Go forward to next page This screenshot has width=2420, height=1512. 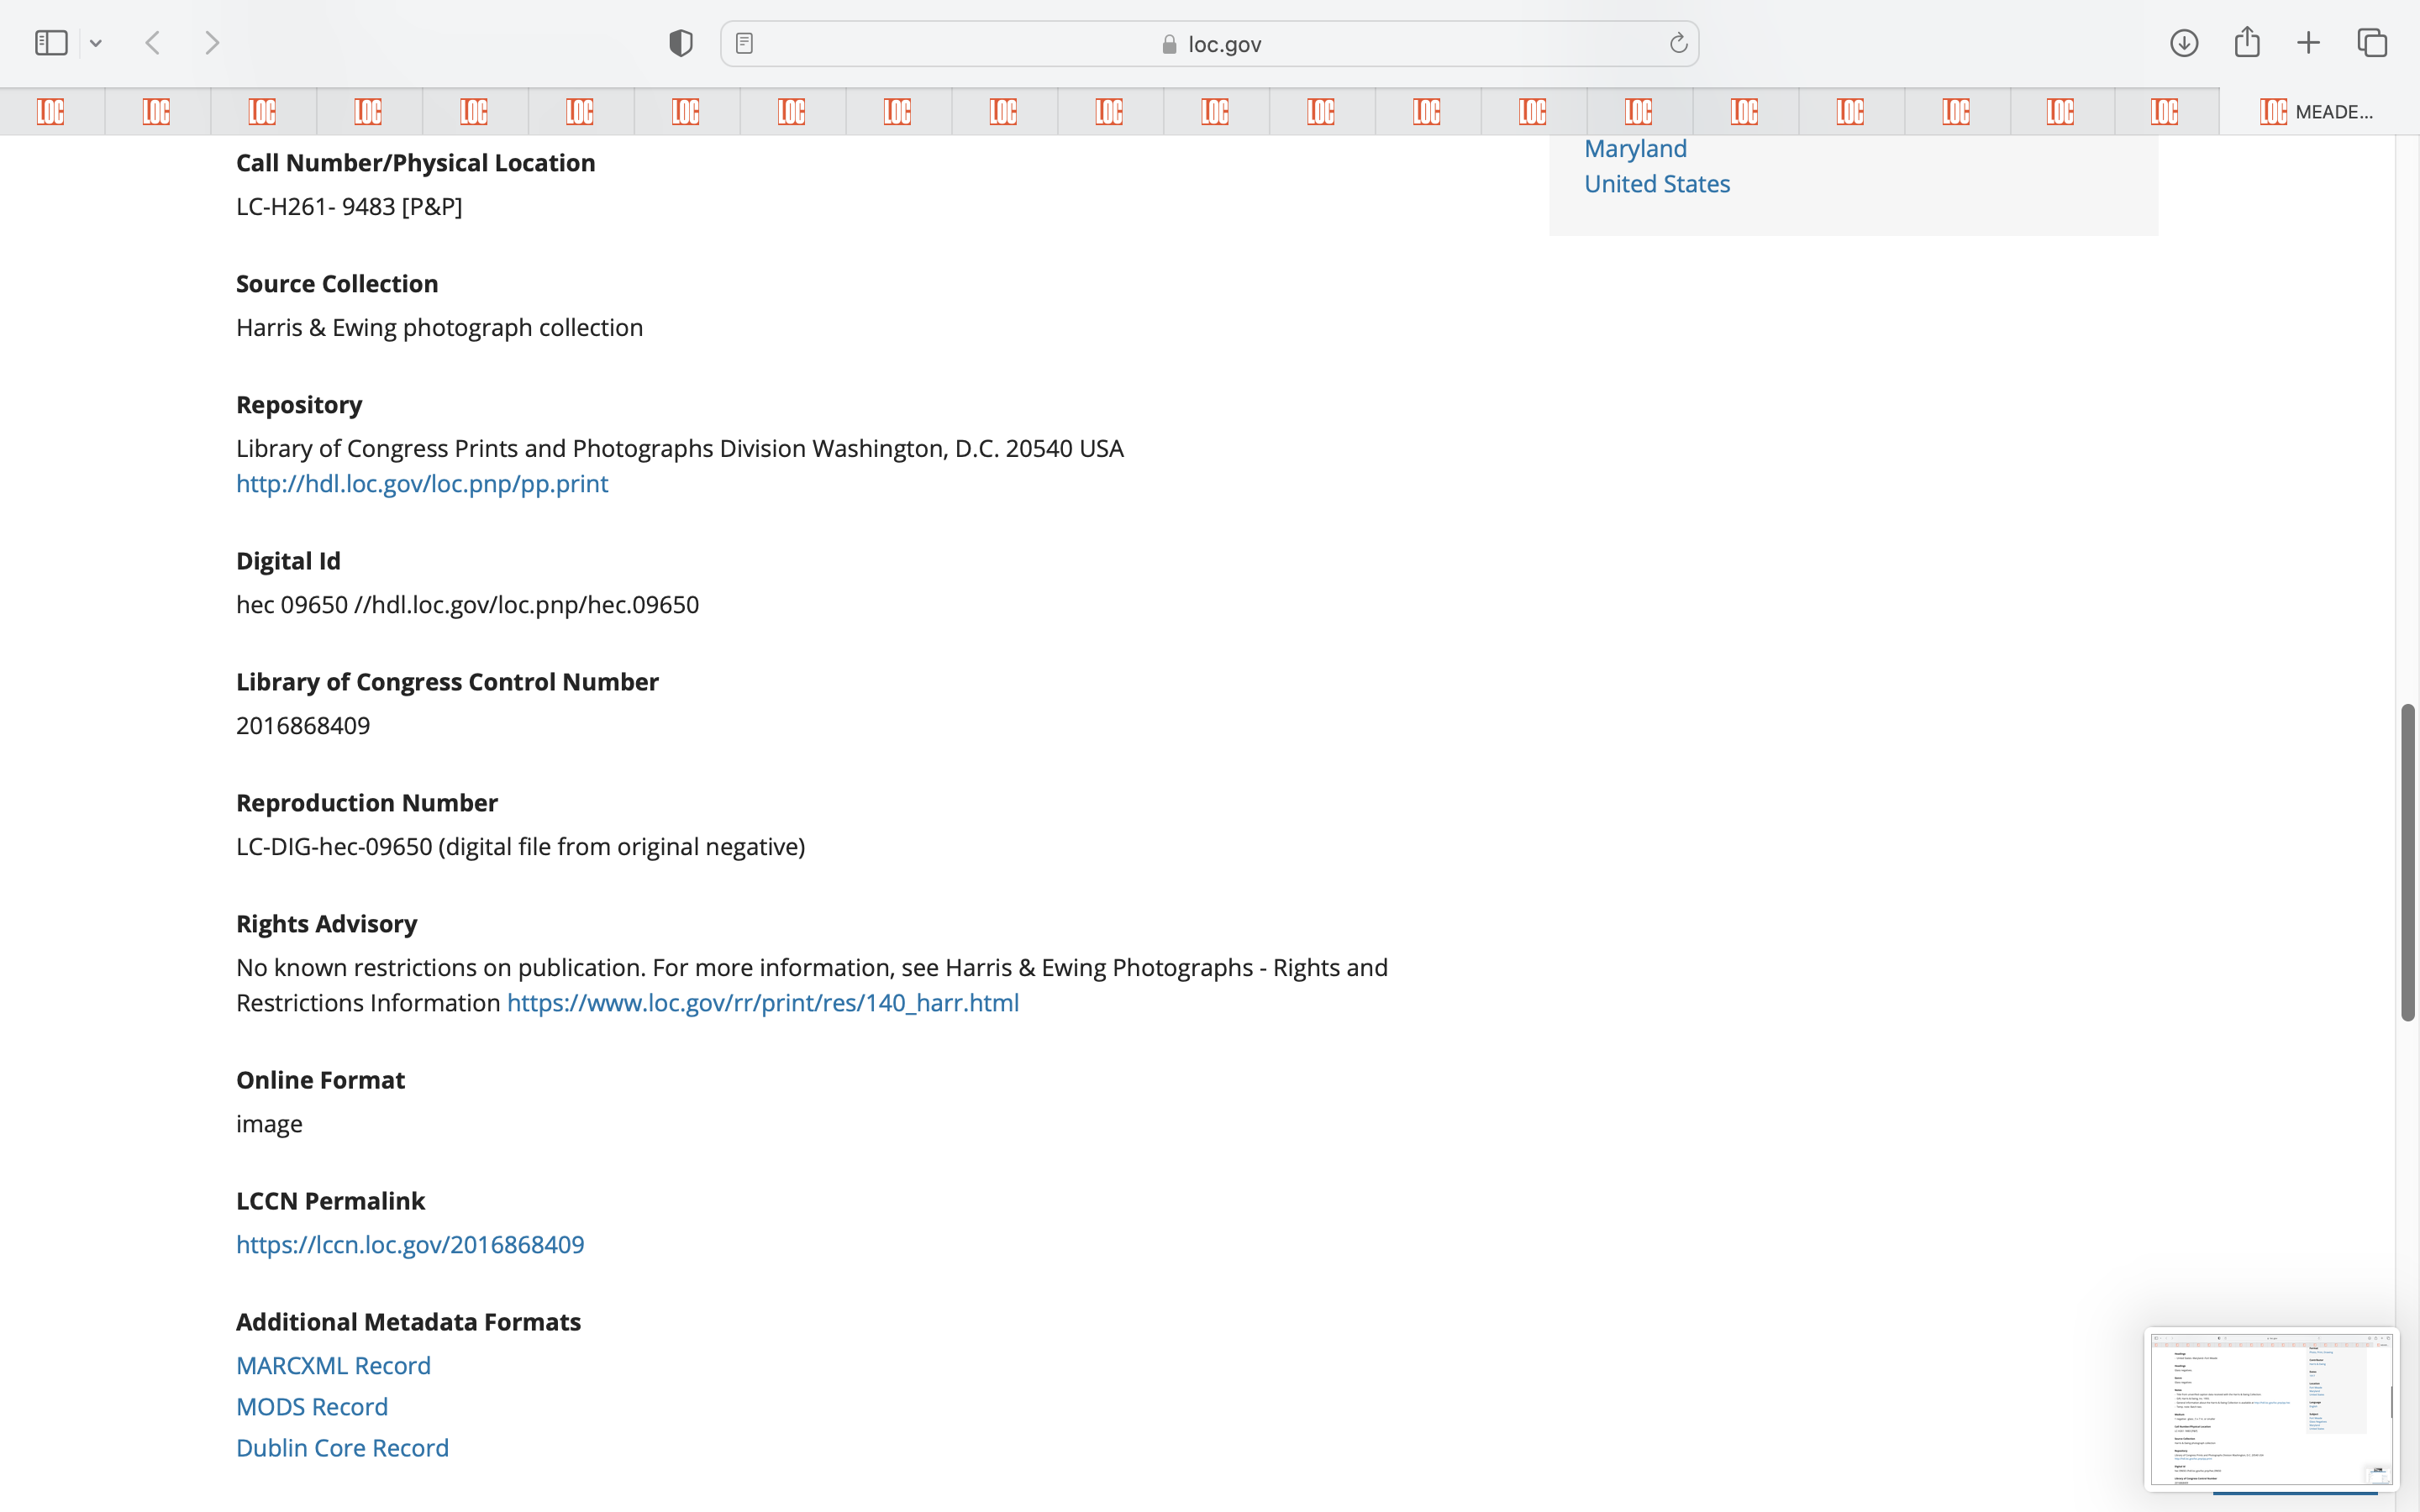pyautogui.click(x=211, y=43)
